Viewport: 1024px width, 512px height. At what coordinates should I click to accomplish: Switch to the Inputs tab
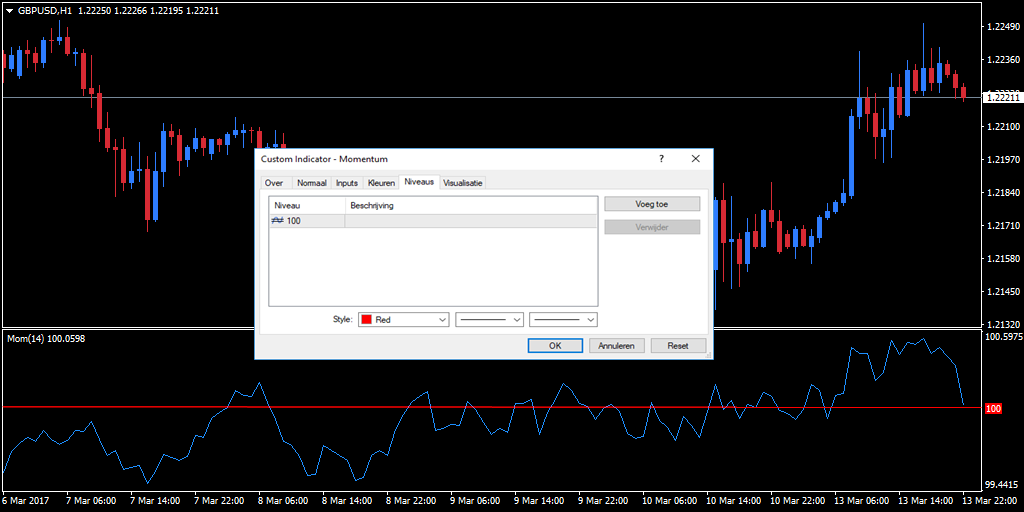pyautogui.click(x=347, y=183)
